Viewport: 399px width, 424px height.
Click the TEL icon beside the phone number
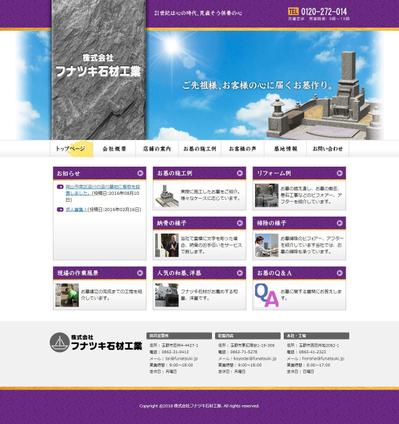coord(293,11)
